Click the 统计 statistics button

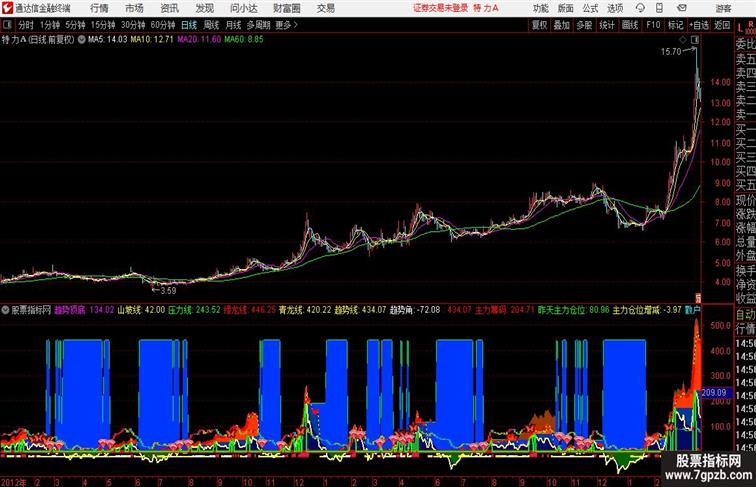607,25
